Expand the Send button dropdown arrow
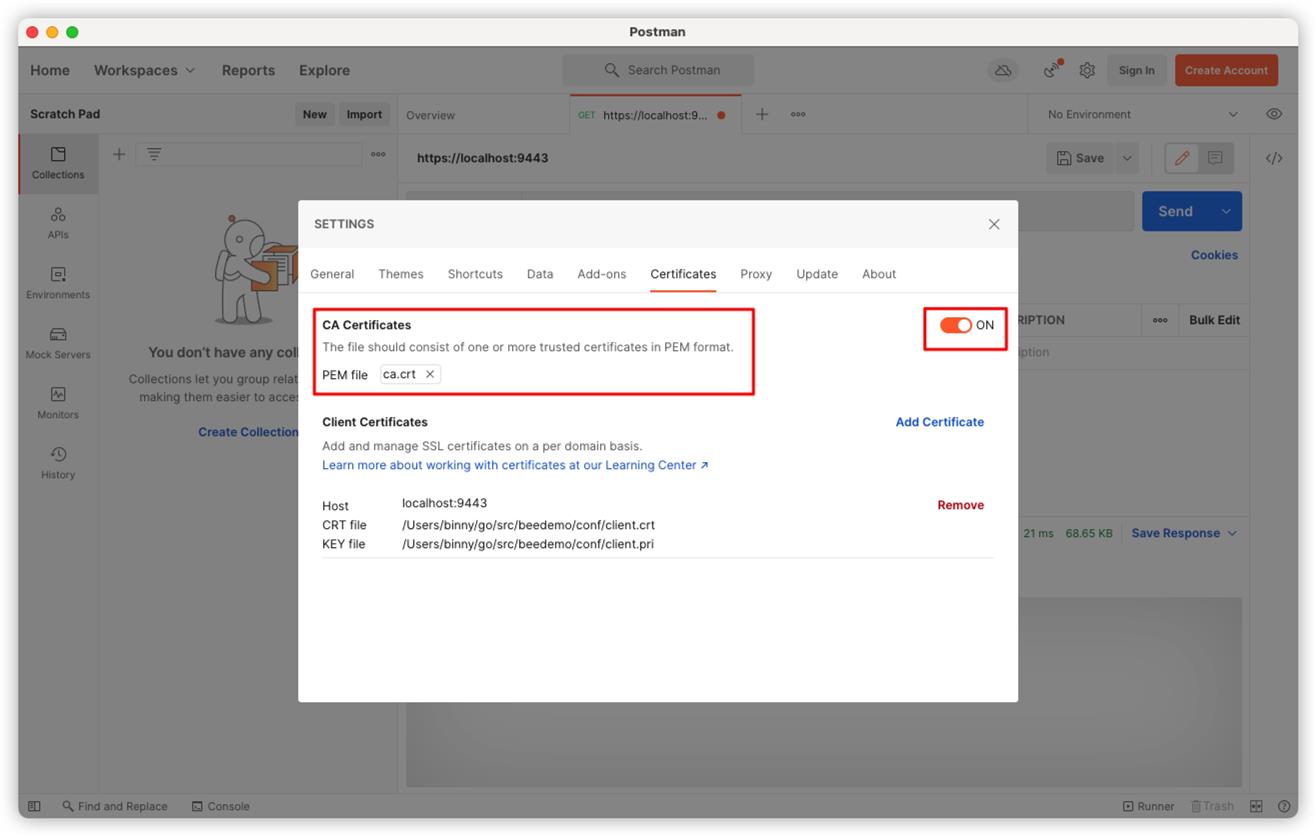 (1225, 211)
